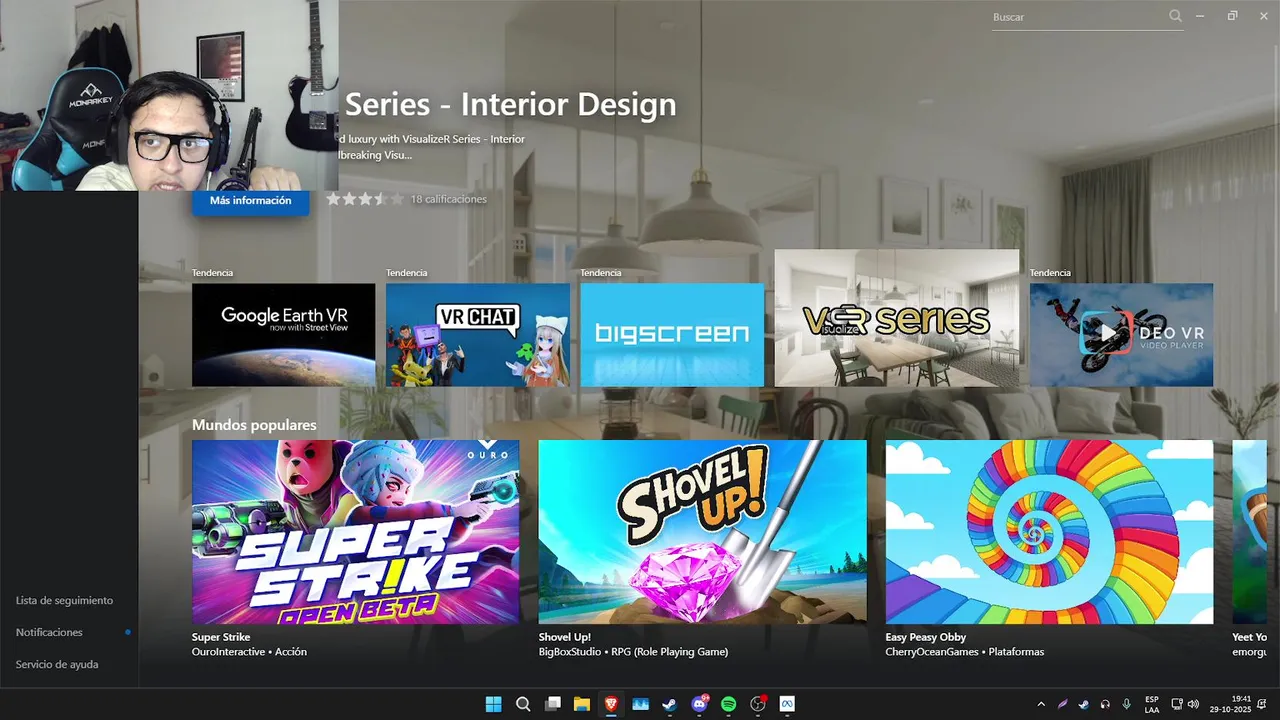Open the Shovel Up! world card image
1280x720 pixels.
[702, 532]
